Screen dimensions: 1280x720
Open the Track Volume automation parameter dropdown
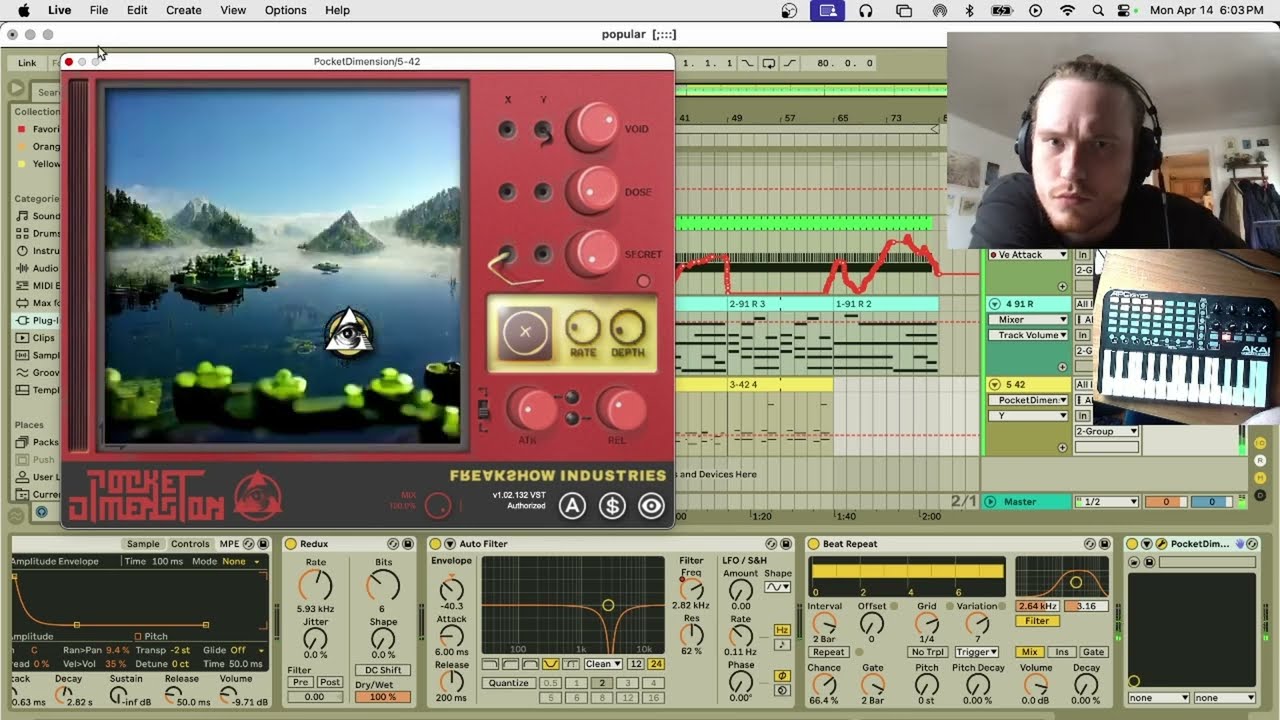pyautogui.click(x=1028, y=335)
